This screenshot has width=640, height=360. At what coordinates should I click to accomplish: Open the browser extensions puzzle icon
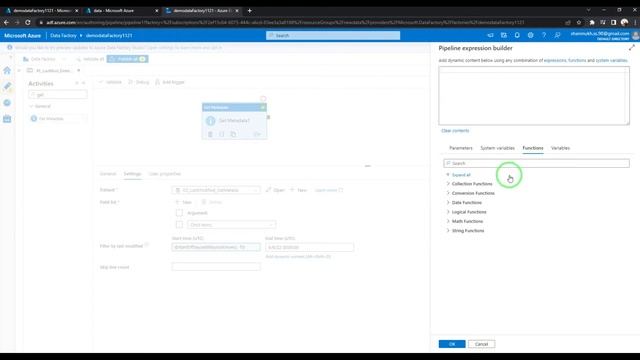[x=592, y=22]
